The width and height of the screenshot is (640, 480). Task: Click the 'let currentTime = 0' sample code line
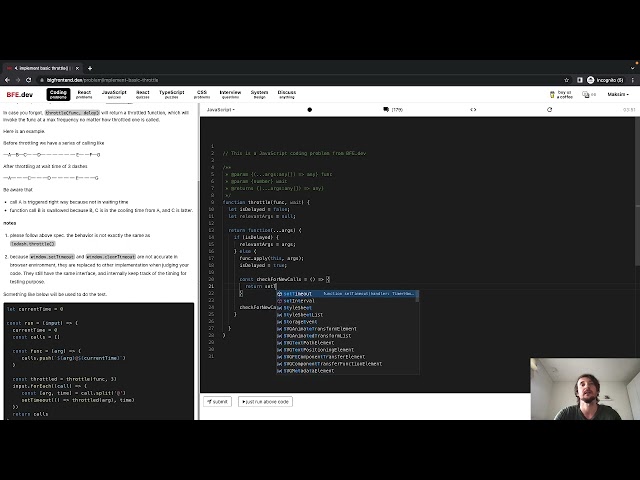click(x=35, y=309)
